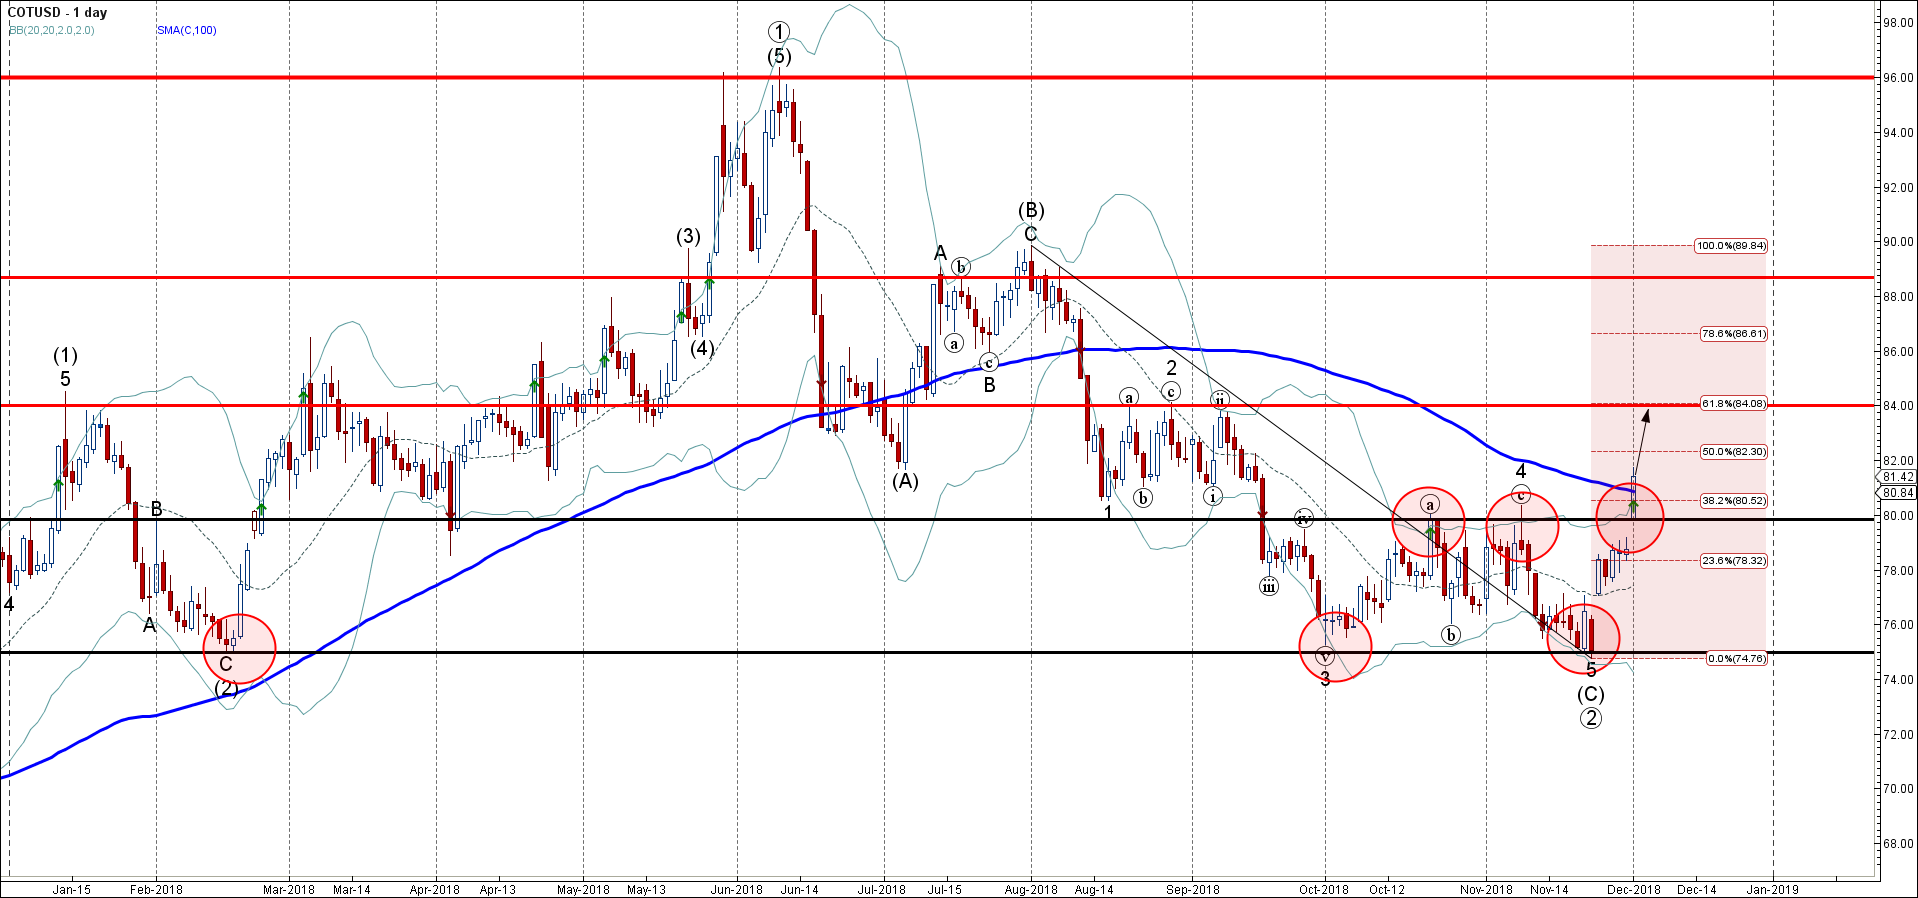Click the Jun 2018 date on time axis
The image size is (1918, 898).
click(736, 889)
